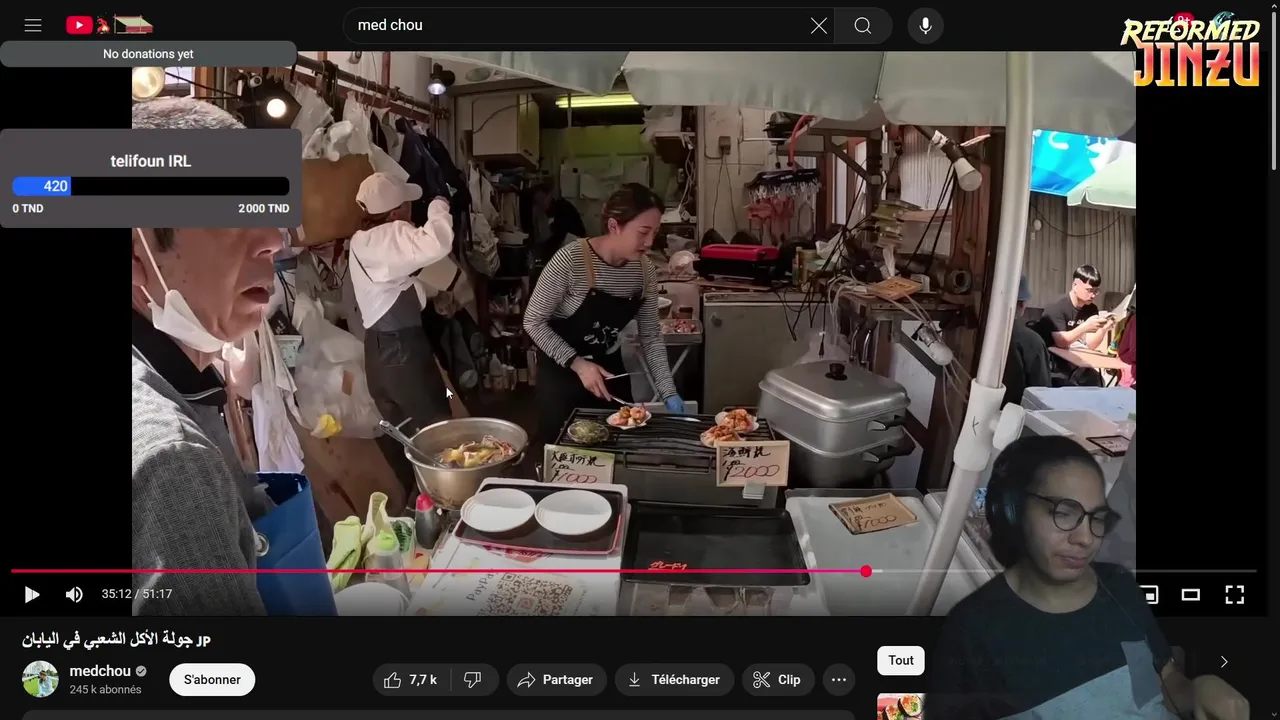Click the 35:12 / 51:17 time display
Screen dimensions: 1280x720
coord(137,594)
